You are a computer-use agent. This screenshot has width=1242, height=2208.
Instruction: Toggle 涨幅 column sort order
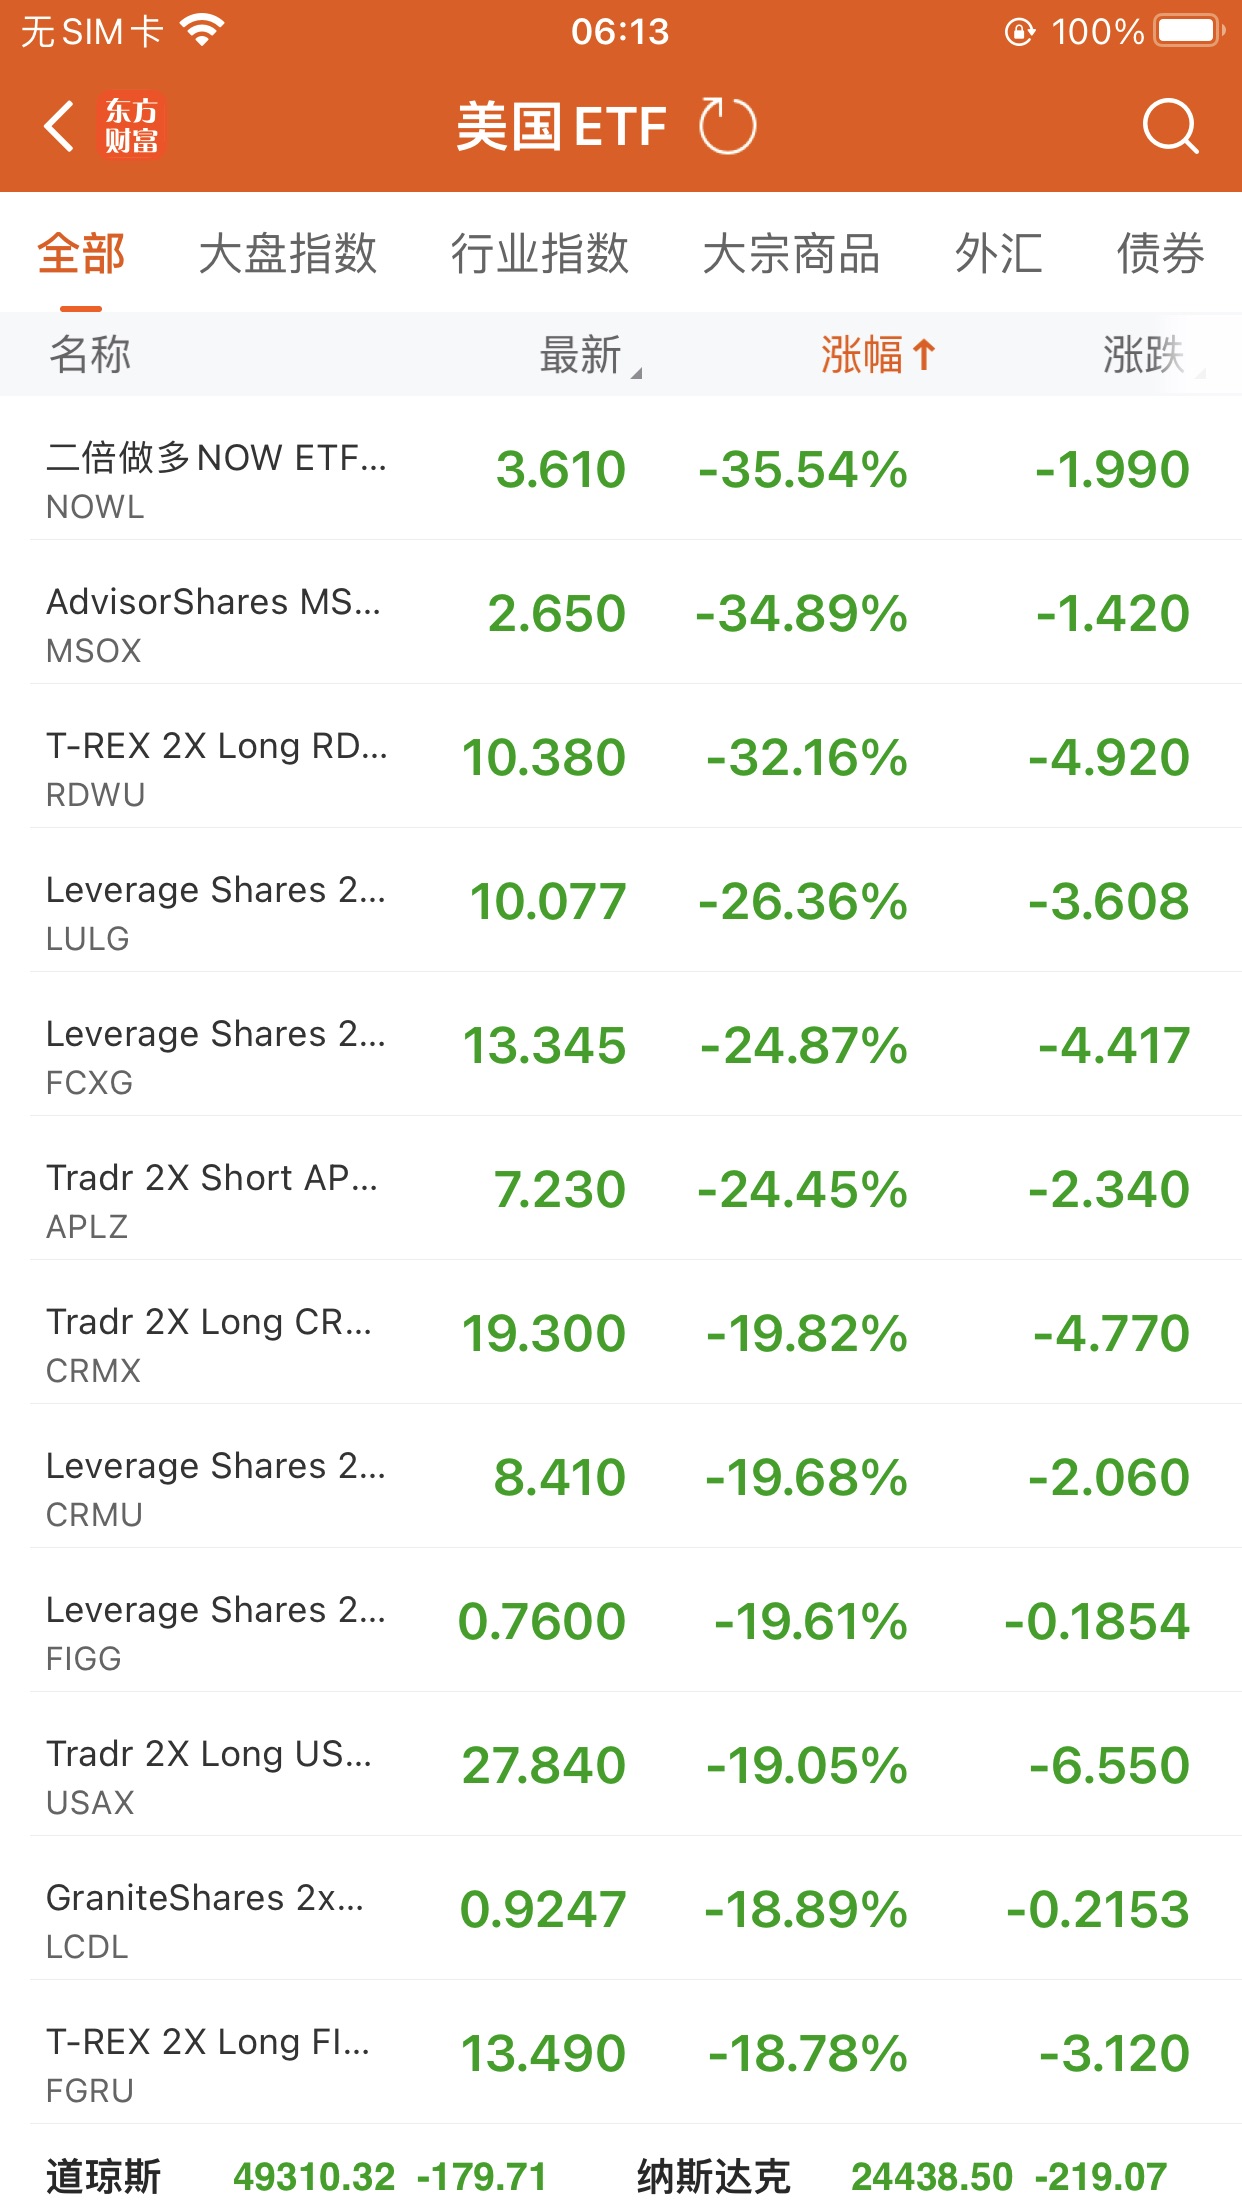pos(862,355)
